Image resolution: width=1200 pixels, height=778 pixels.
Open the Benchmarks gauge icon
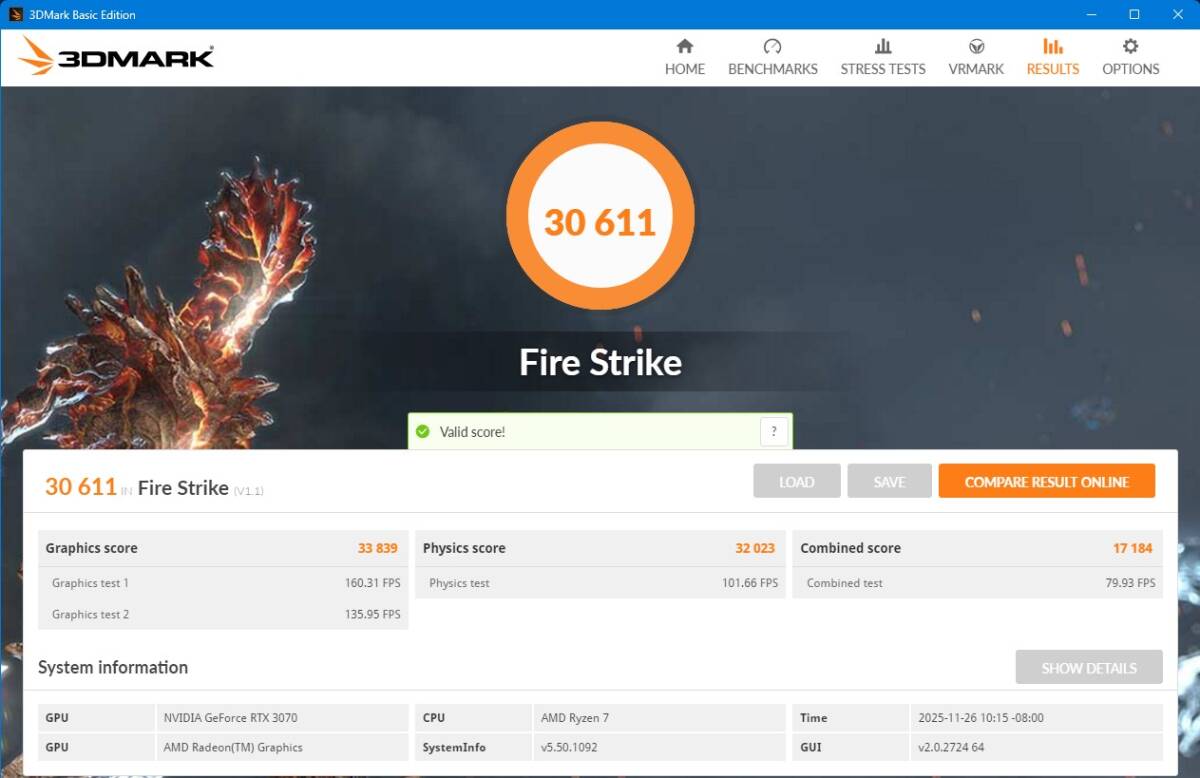pos(772,46)
